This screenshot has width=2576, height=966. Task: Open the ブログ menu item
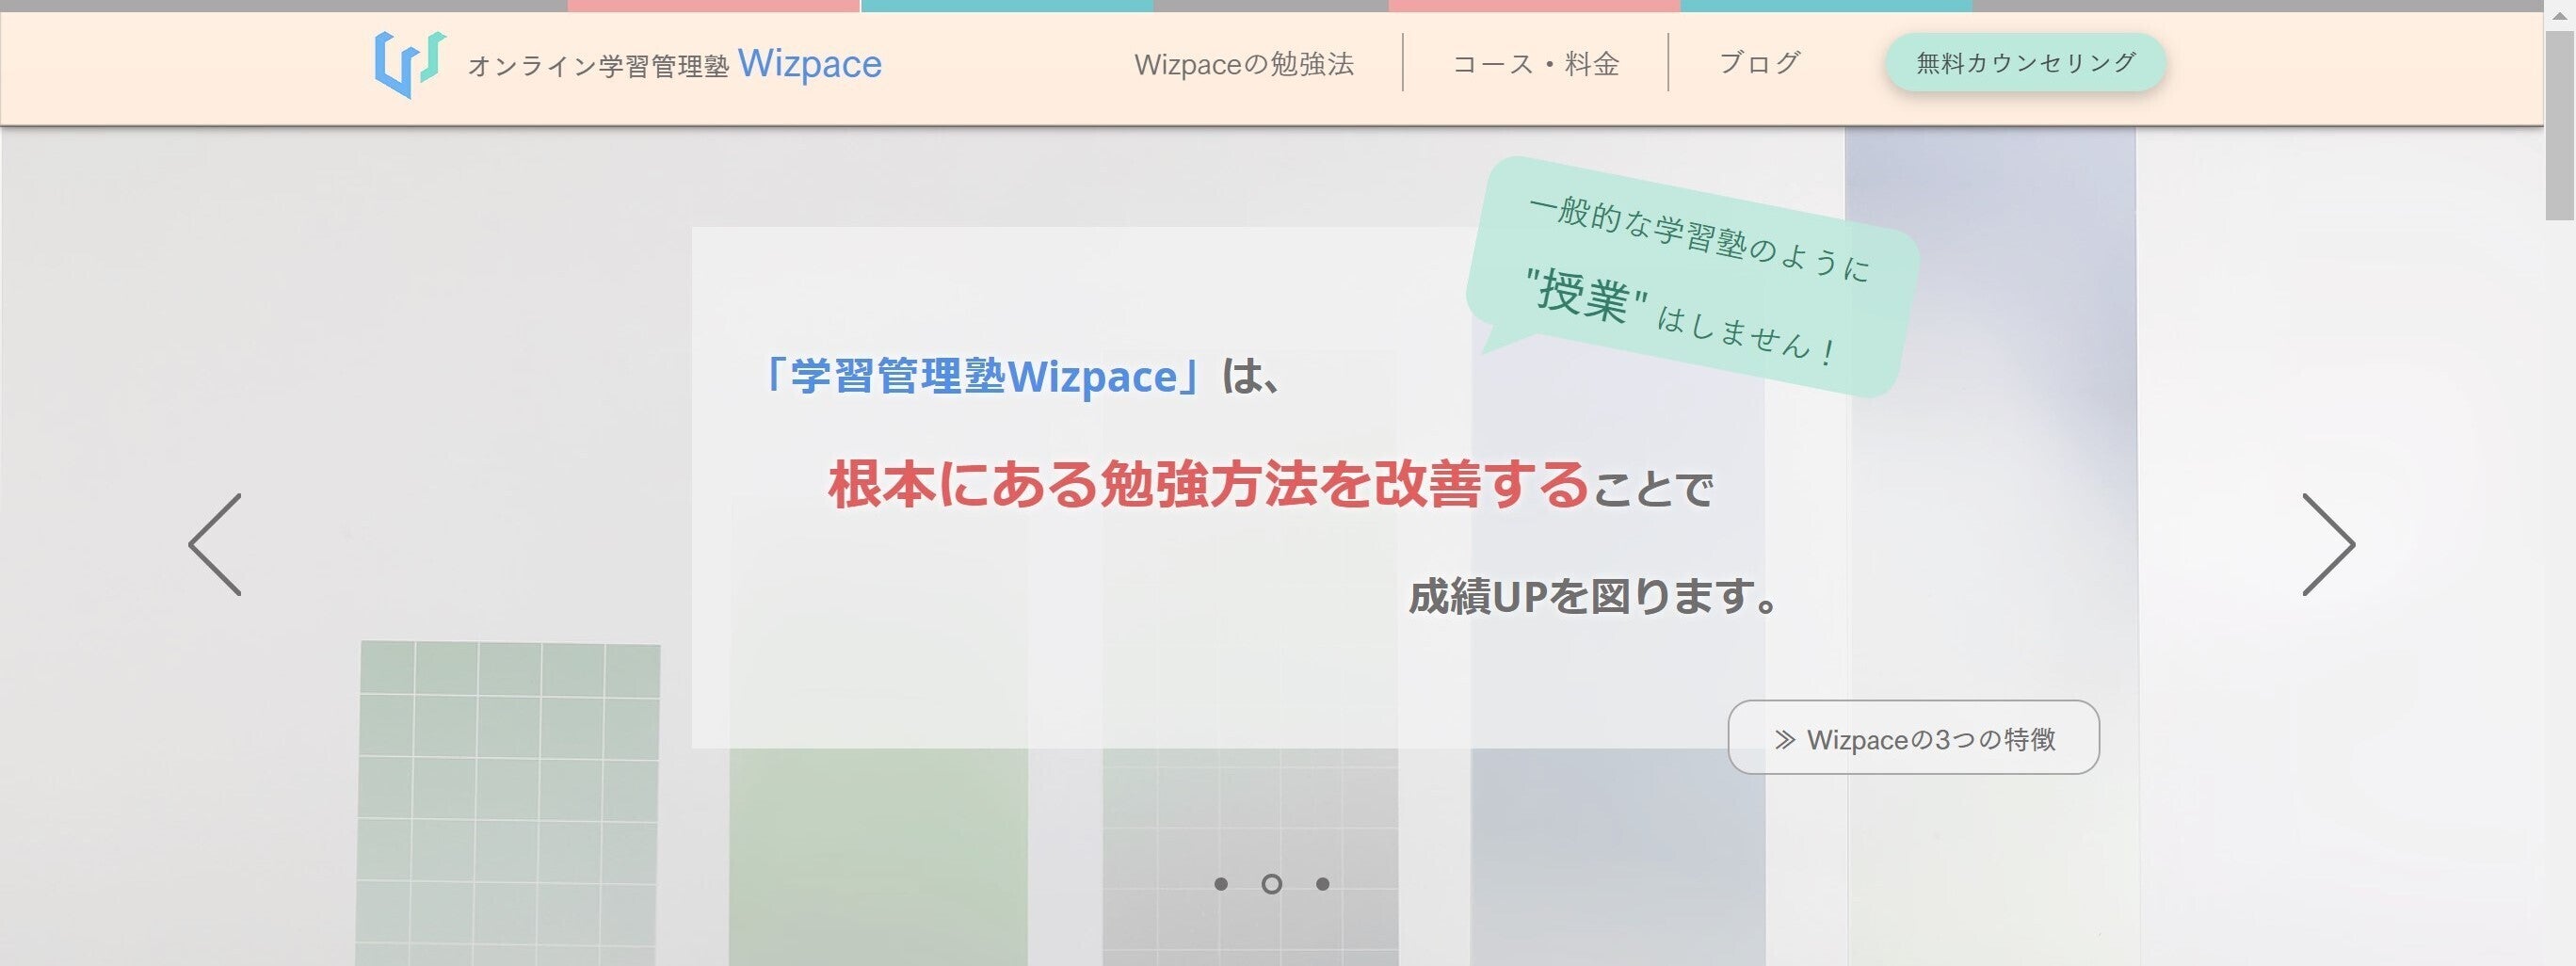coord(1759,64)
